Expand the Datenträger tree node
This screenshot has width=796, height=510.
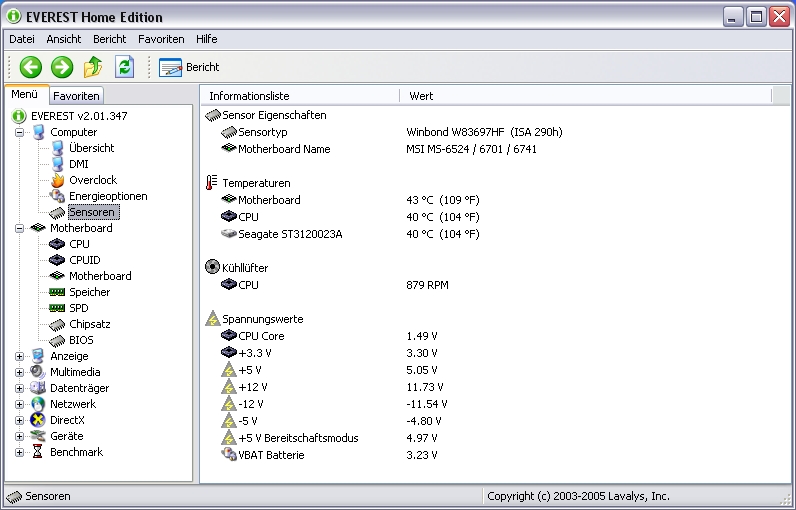click(19, 388)
